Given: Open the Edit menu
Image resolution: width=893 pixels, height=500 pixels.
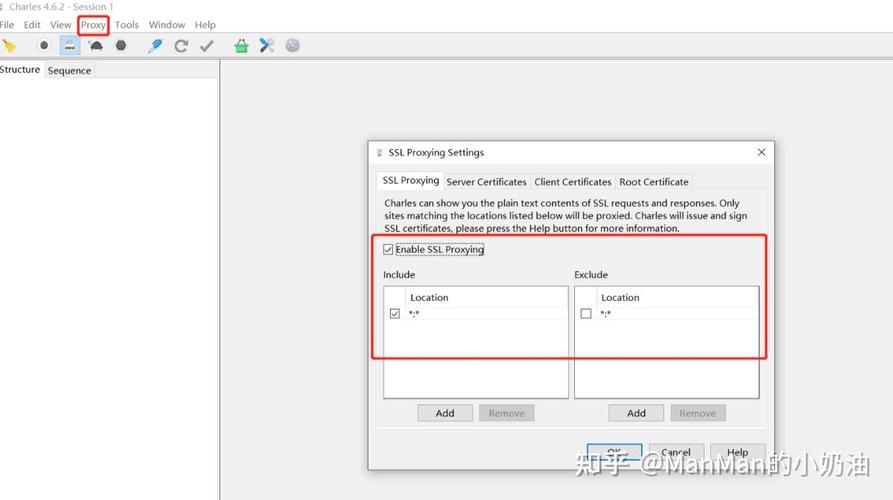Looking at the screenshot, I should (32, 24).
